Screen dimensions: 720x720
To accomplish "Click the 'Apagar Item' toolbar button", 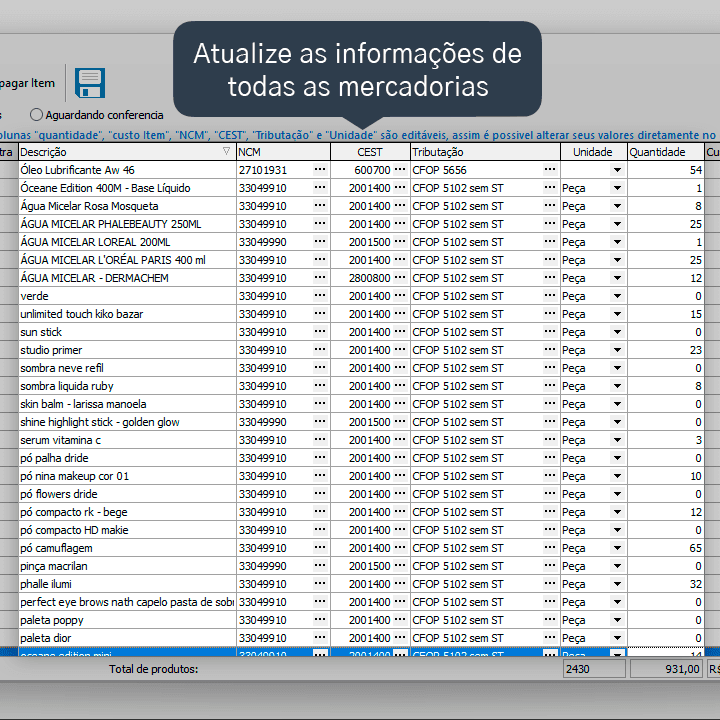I will (x=27, y=83).
